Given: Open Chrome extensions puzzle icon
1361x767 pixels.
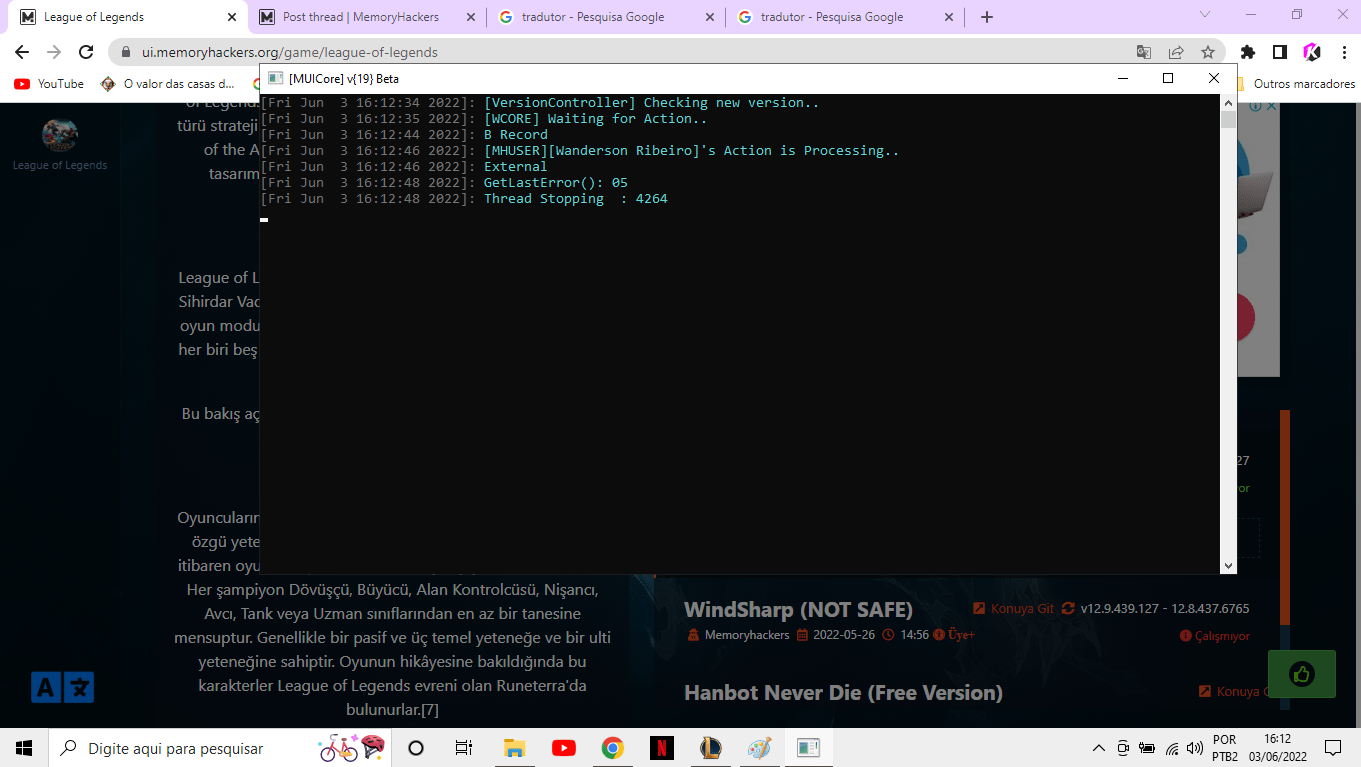Looking at the screenshot, I should [1247, 52].
